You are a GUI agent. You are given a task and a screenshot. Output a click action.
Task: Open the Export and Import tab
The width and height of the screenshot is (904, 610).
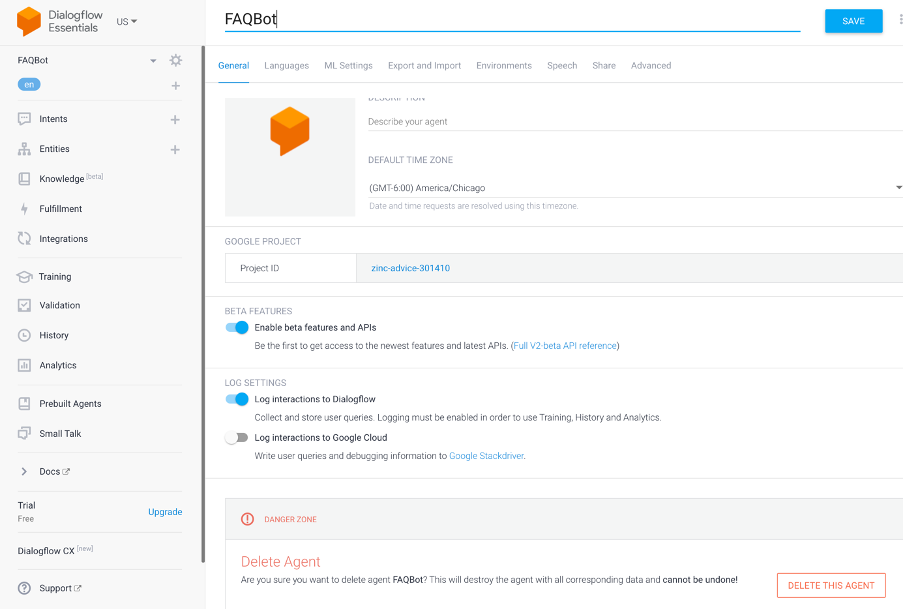(424, 65)
